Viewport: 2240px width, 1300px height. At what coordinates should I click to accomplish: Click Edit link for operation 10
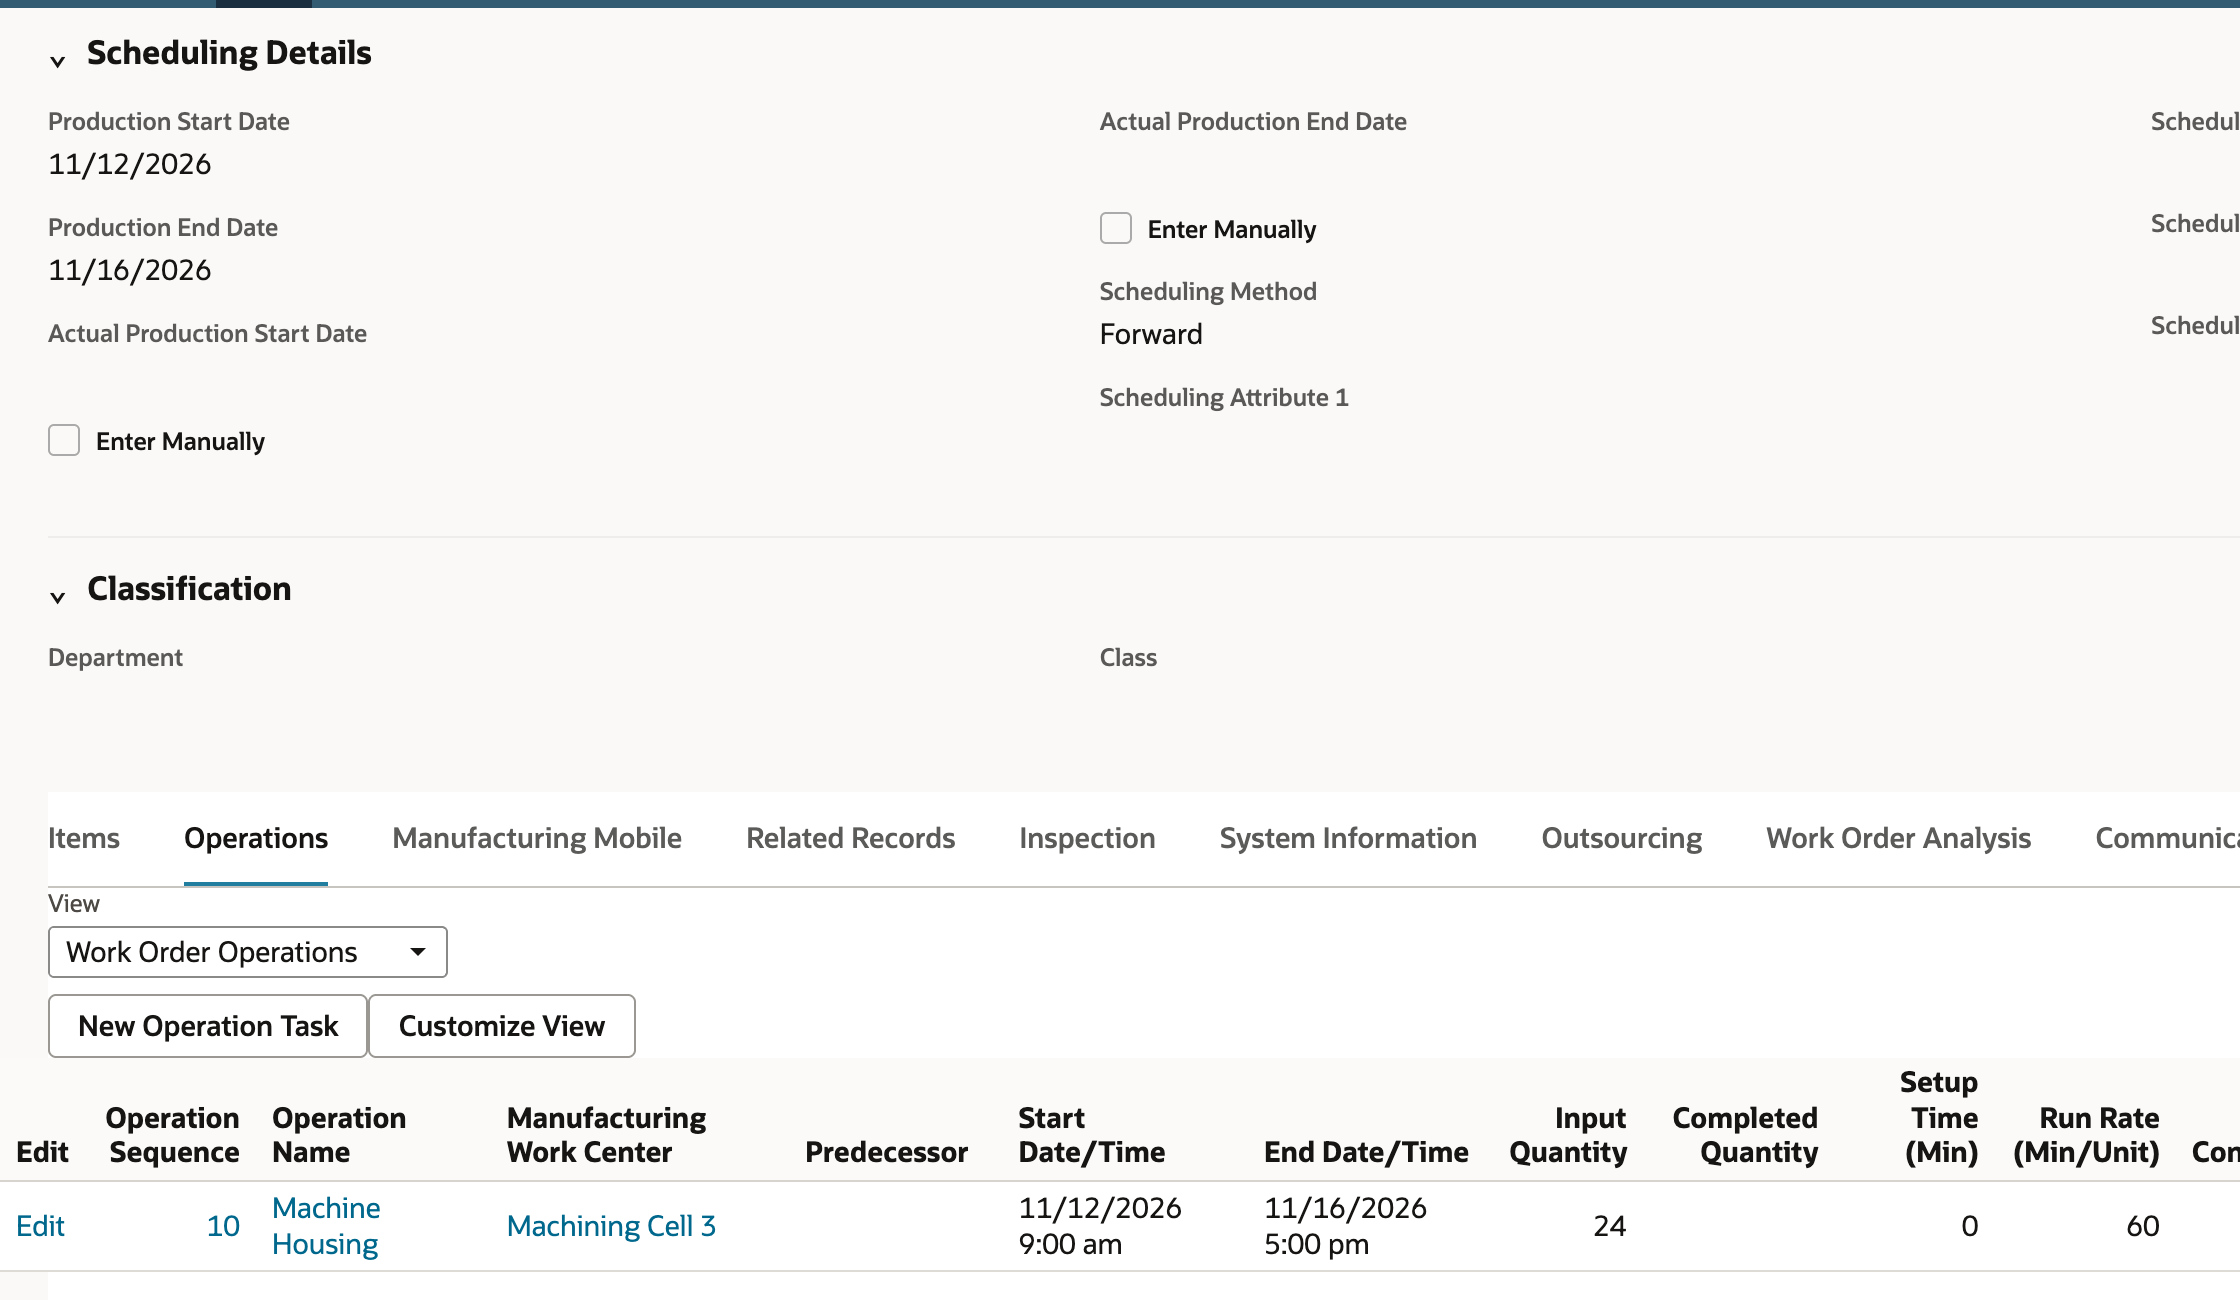coord(40,1226)
